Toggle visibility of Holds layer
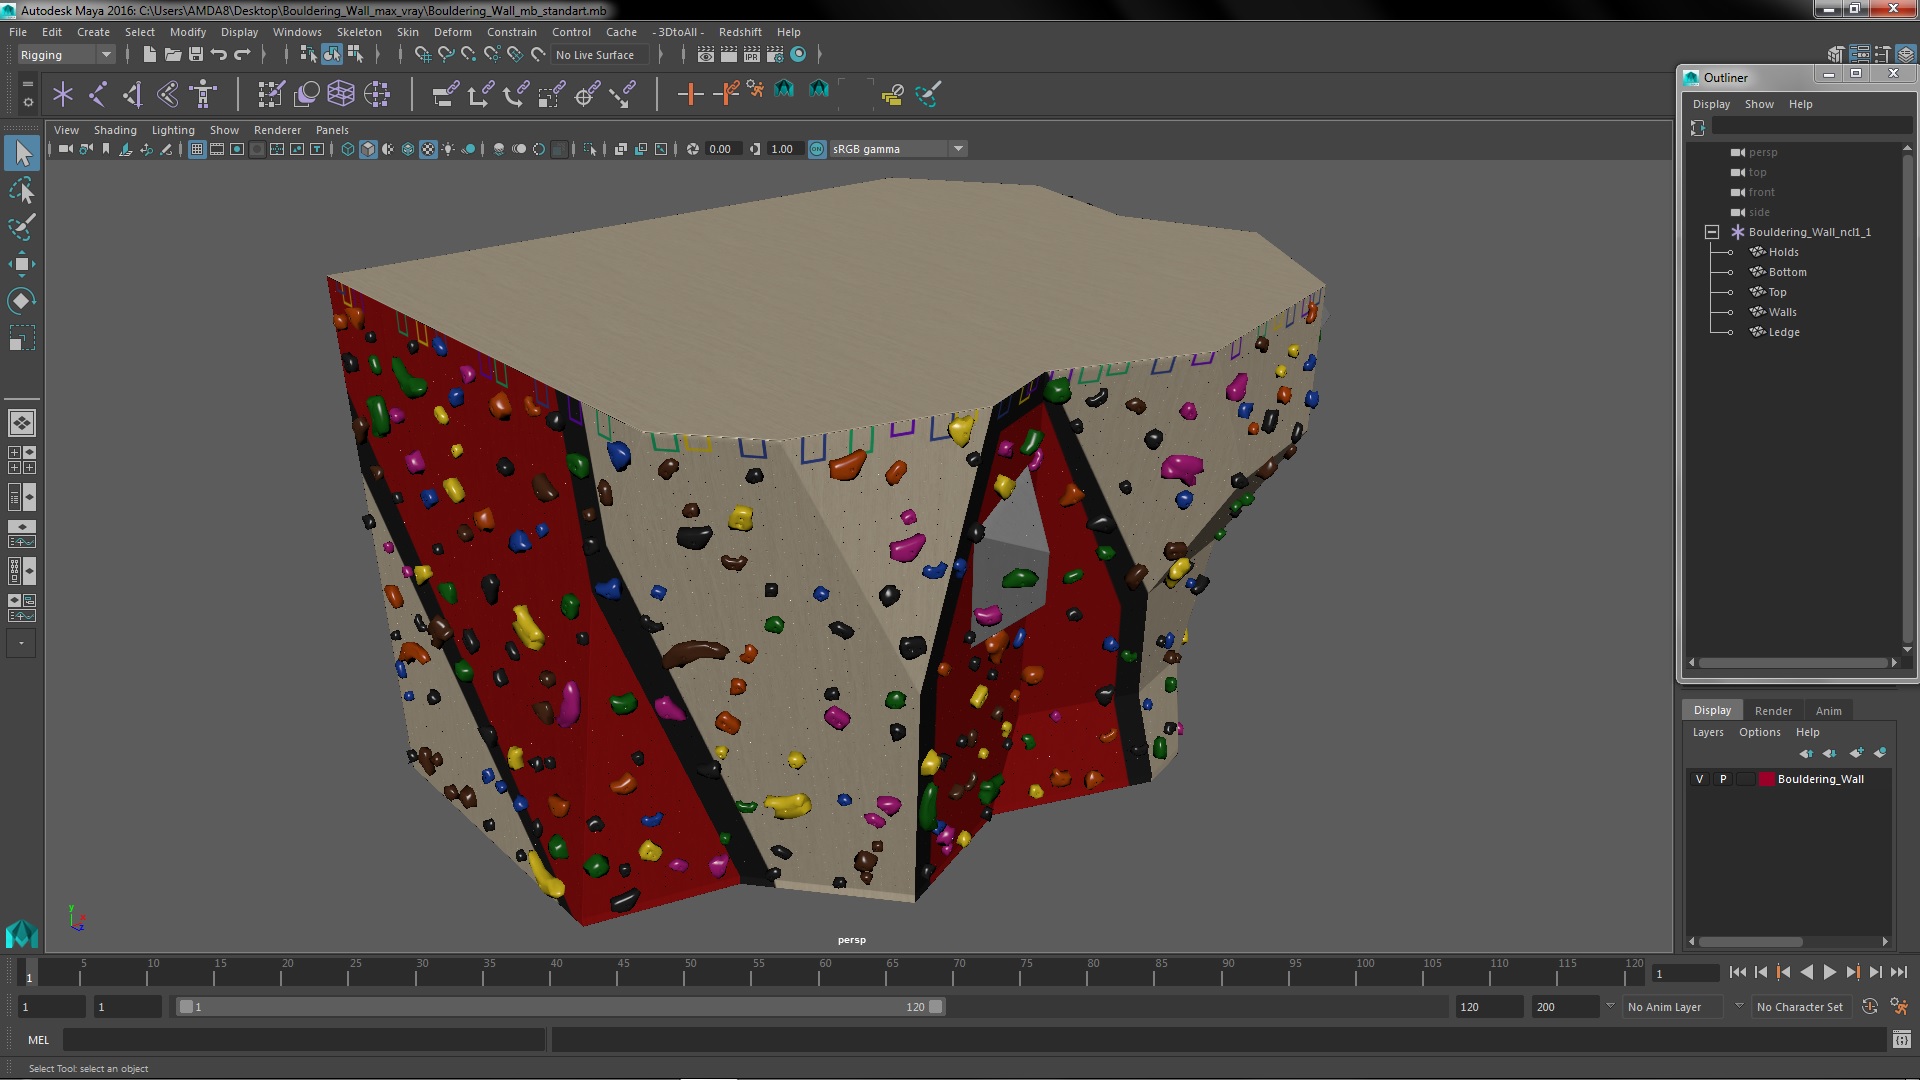 (1731, 252)
